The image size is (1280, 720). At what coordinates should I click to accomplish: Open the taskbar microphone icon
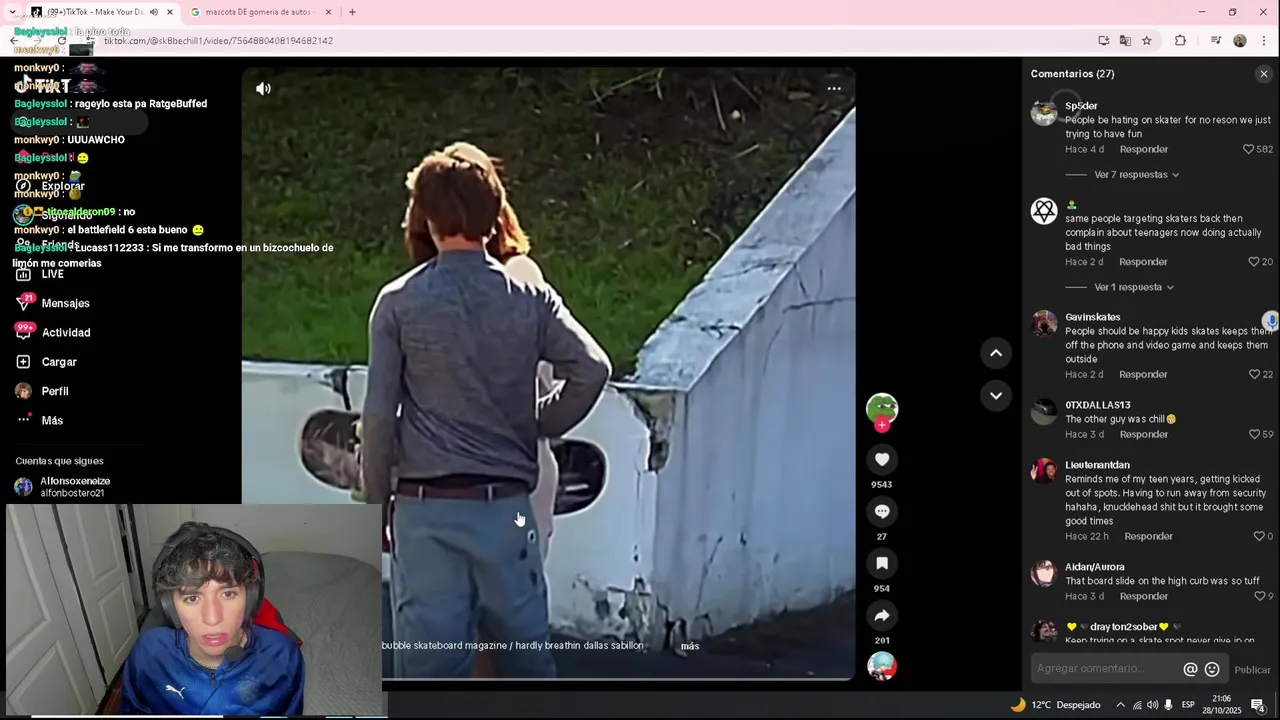click(1168, 705)
